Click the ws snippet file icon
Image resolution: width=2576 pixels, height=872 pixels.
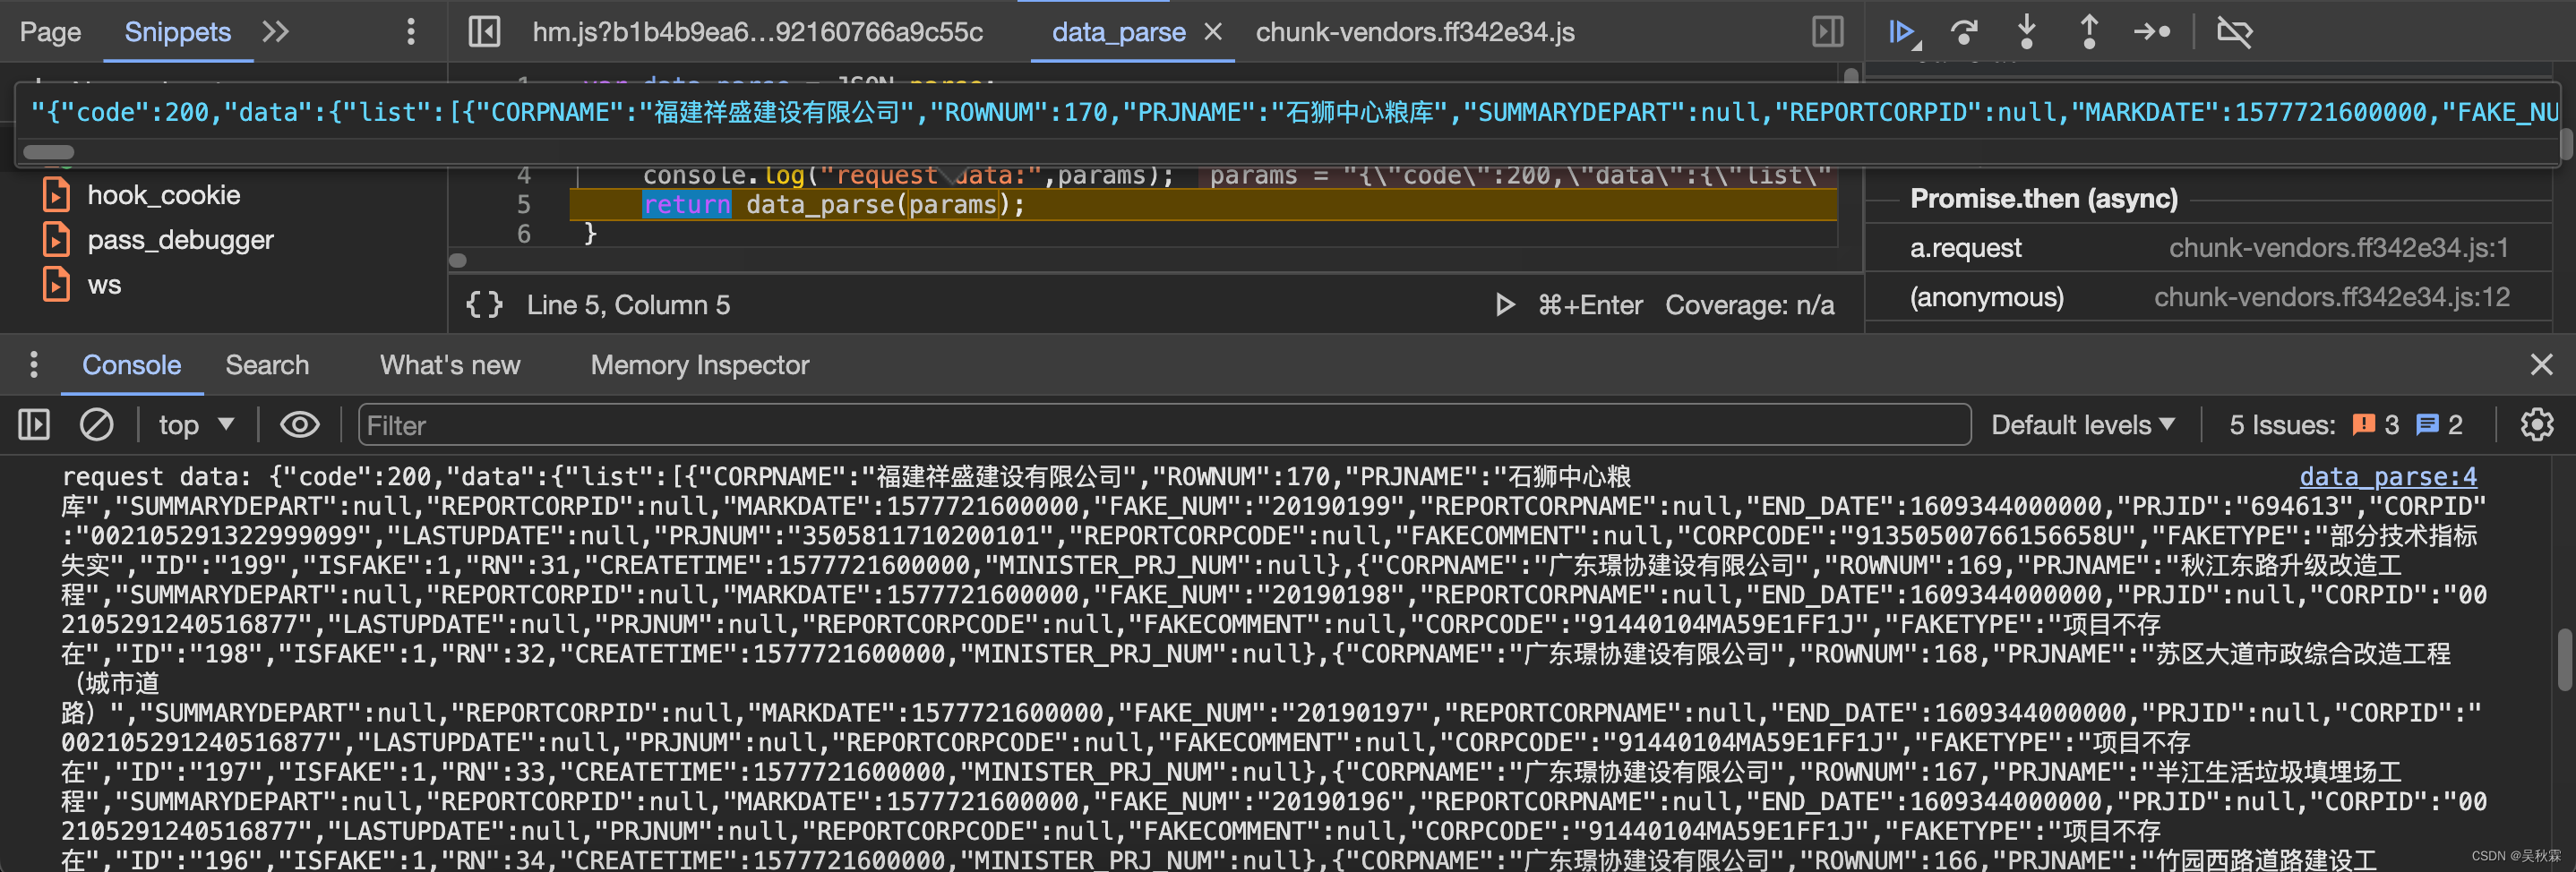tap(56, 284)
